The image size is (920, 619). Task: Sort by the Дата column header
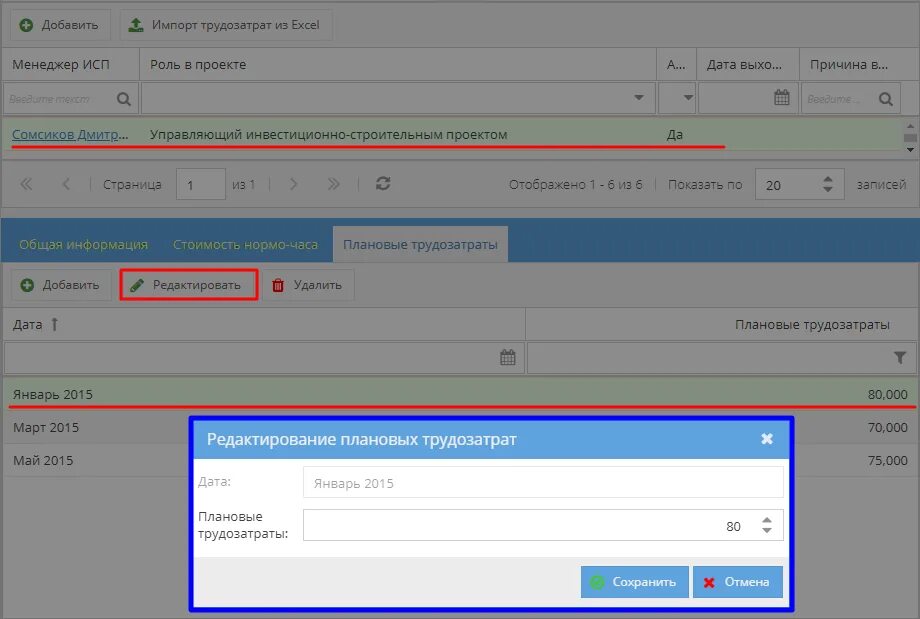[264, 324]
